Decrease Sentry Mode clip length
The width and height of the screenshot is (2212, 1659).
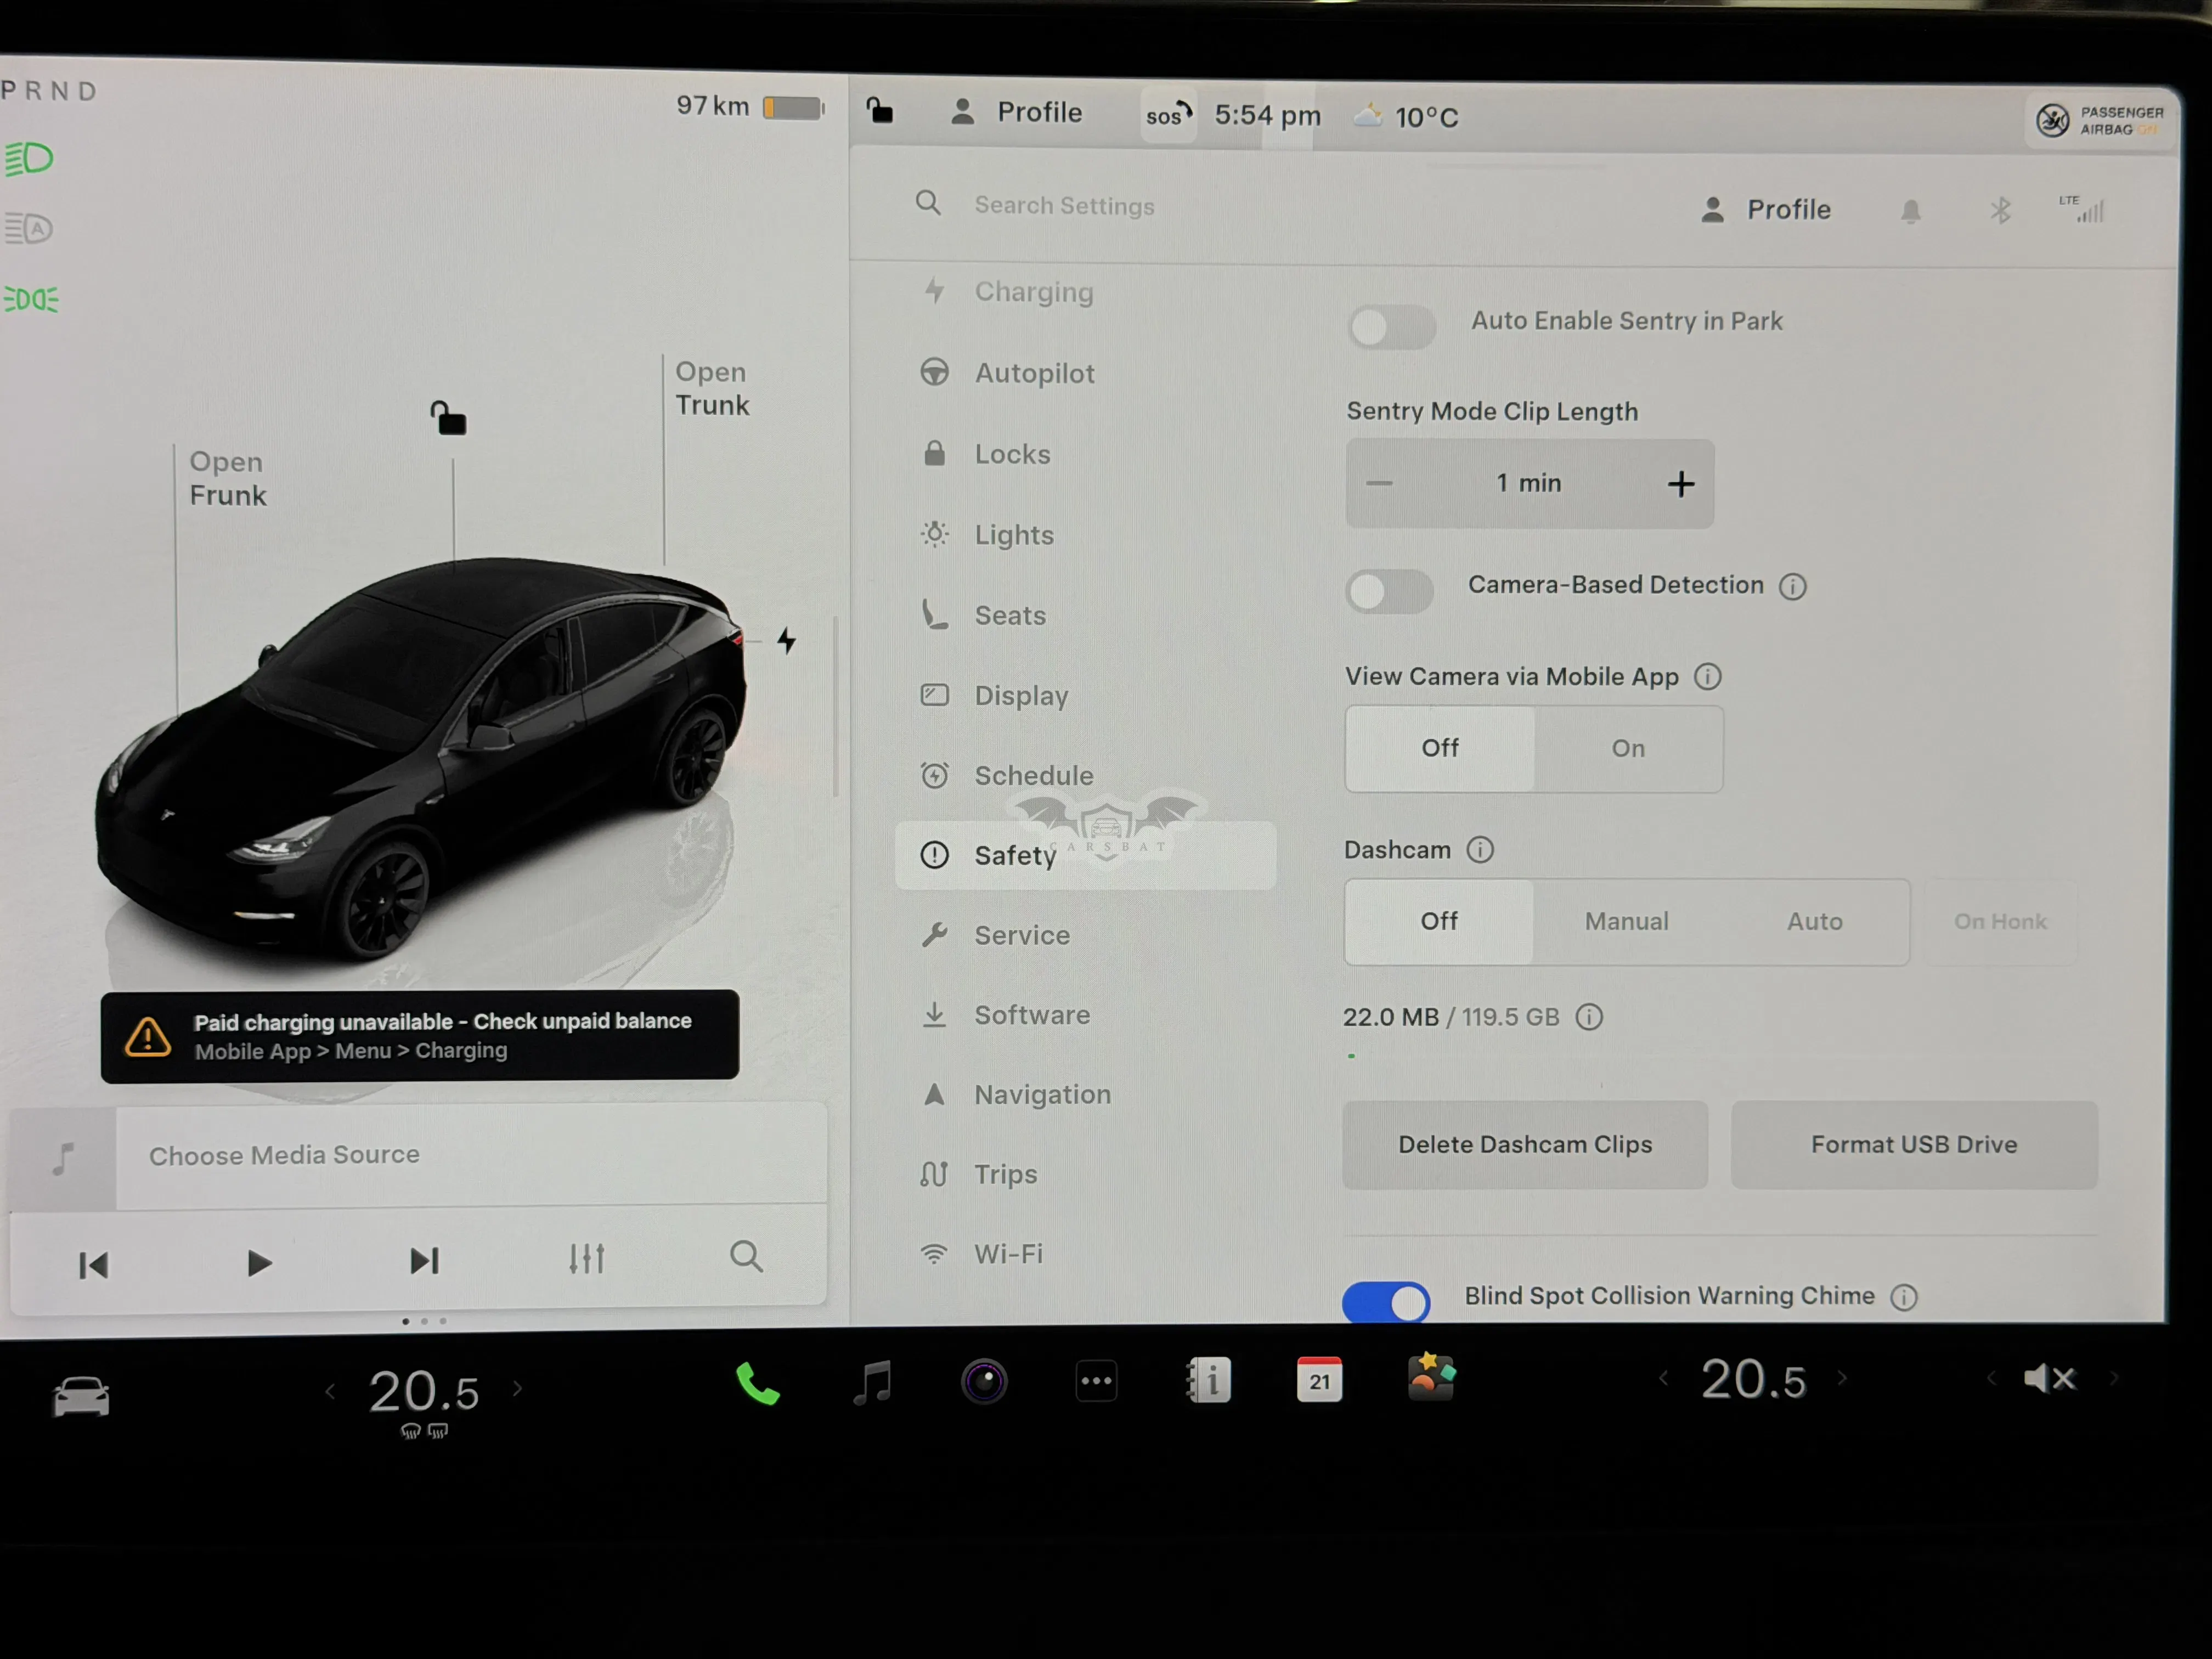1379,484
